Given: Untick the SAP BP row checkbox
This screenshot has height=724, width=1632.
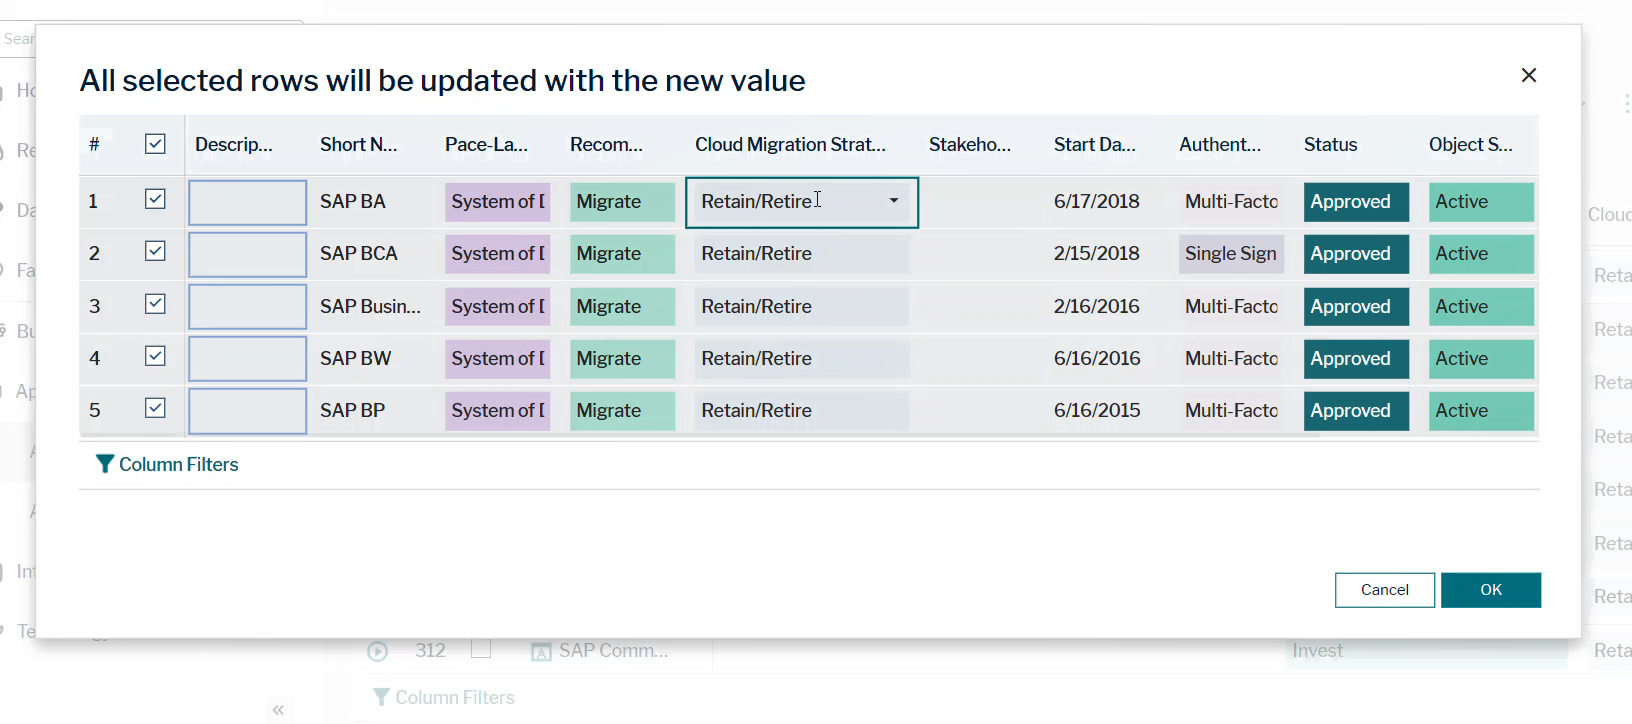Looking at the screenshot, I should (155, 408).
